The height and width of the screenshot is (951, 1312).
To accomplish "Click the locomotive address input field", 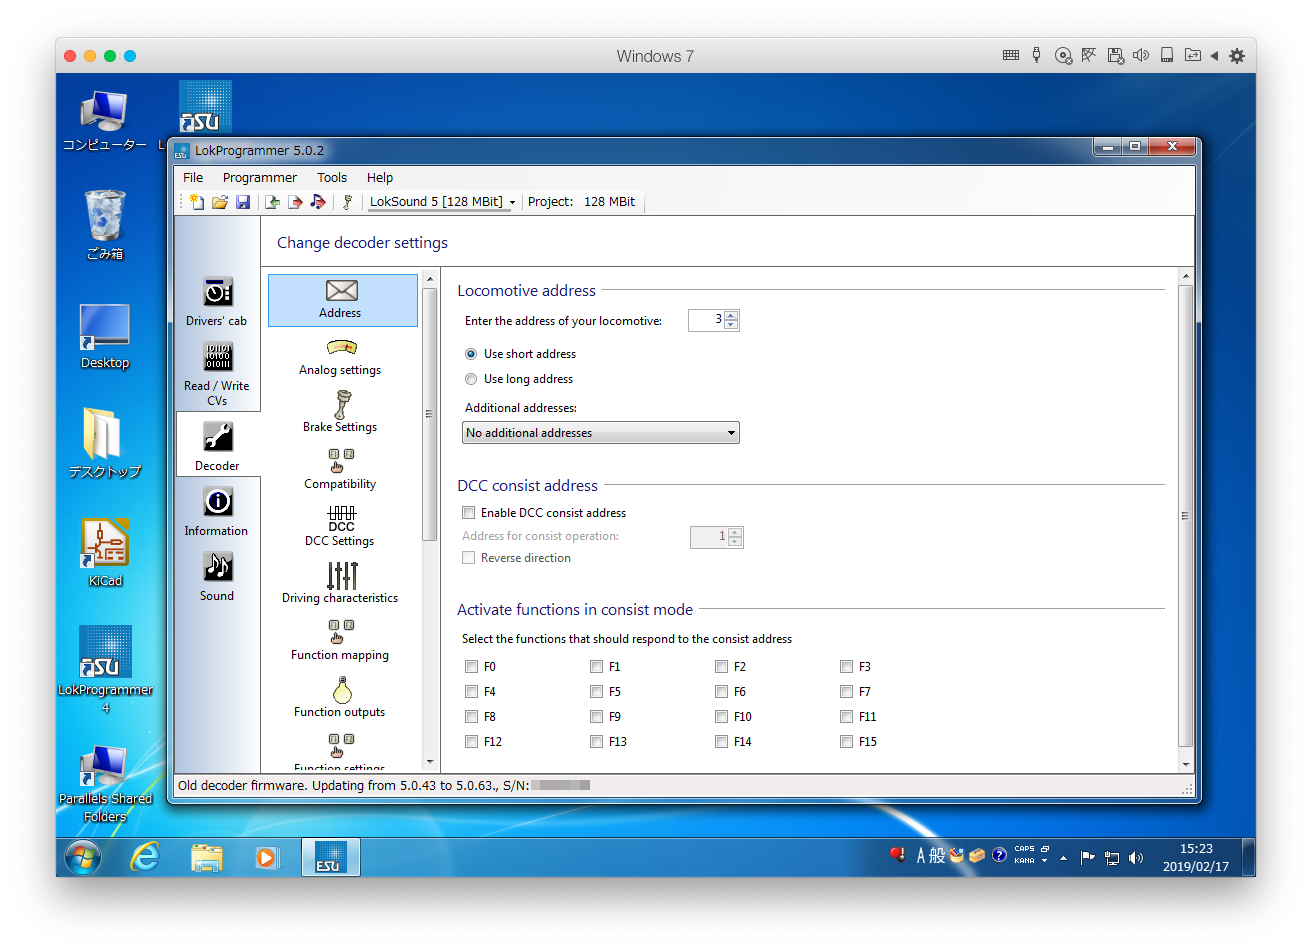I will pos(707,320).
